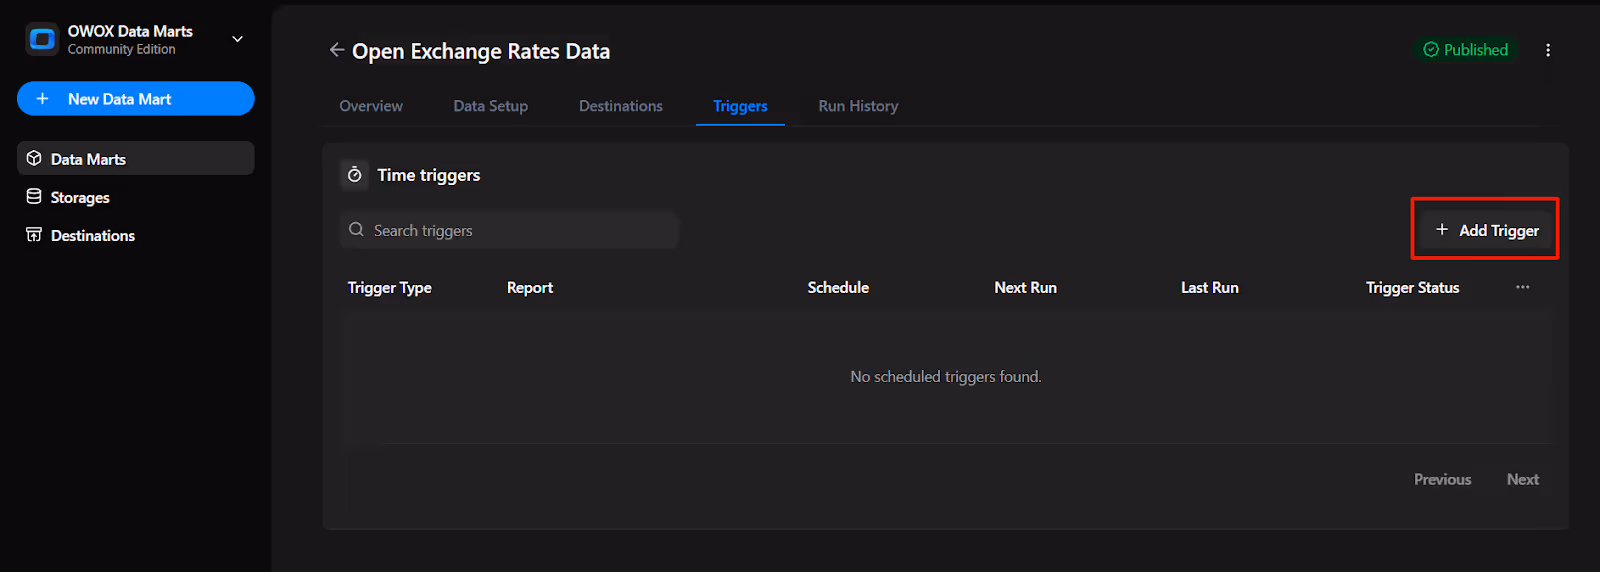The width and height of the screenshot is (1600, 572).
Task: Open Data Marts in the sidebar
Action: tap(136, 159)
